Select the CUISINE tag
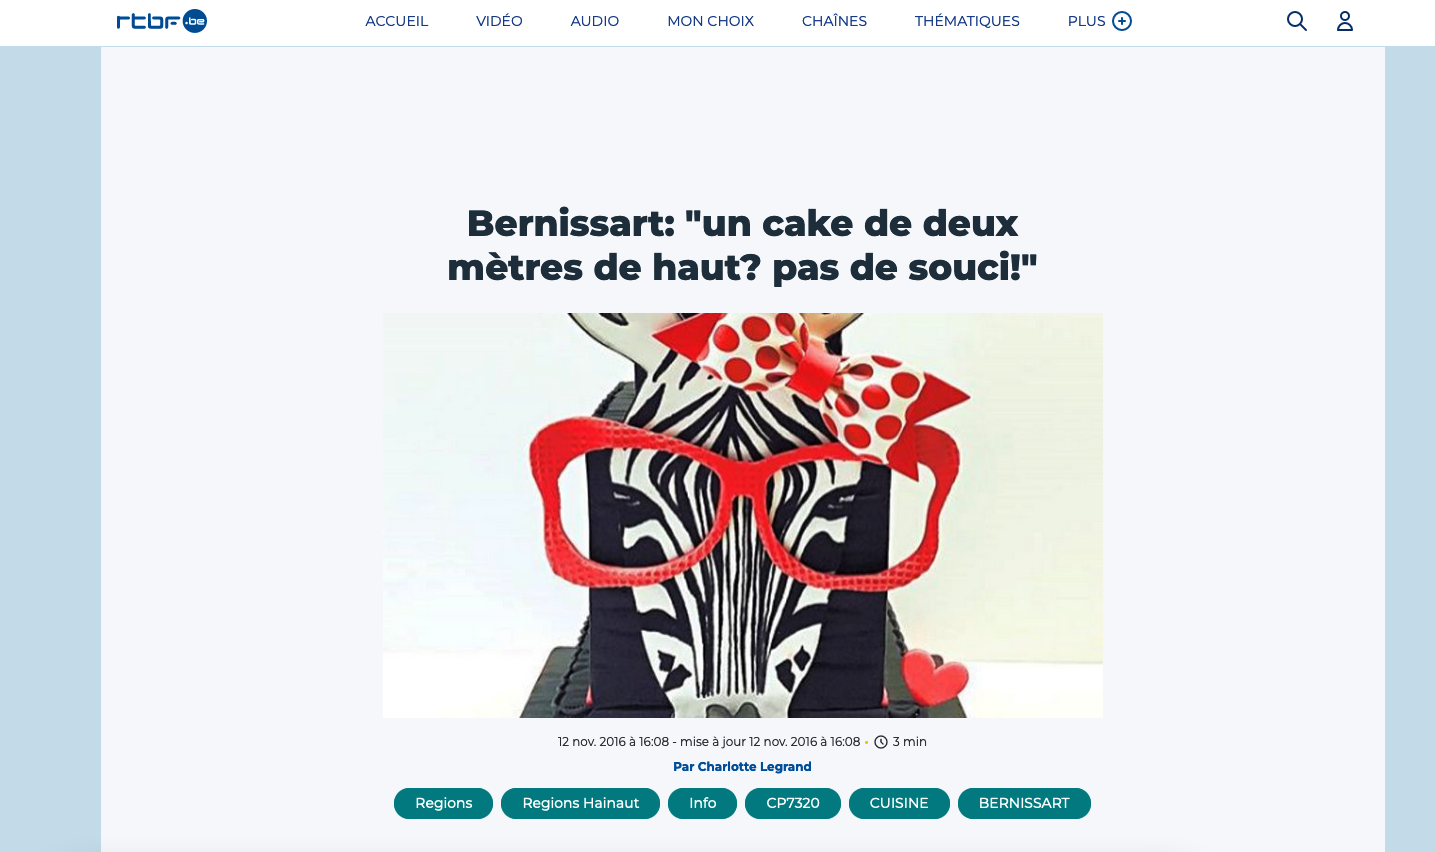 (899, 803)
